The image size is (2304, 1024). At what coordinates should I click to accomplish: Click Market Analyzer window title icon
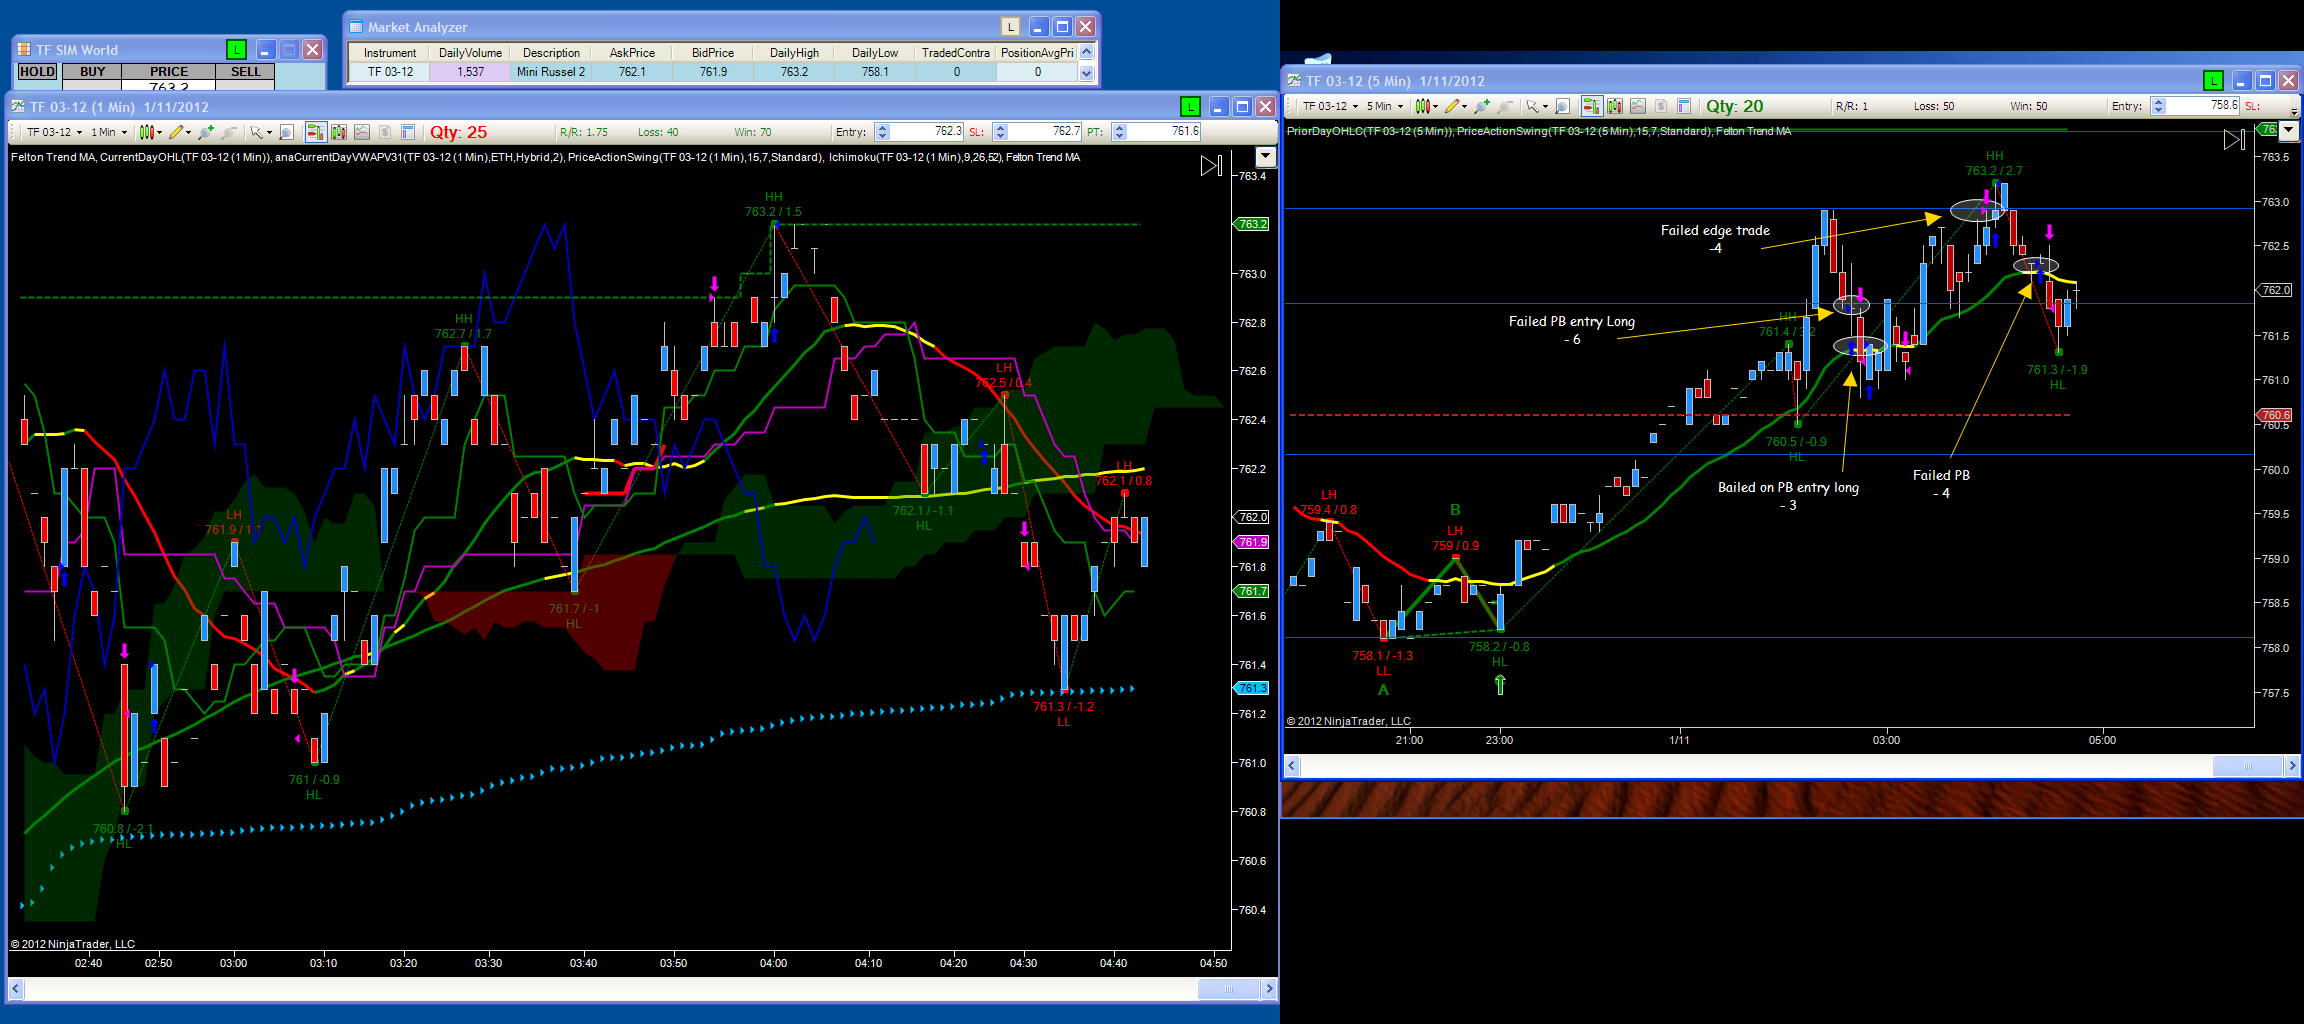pos(356,27)
